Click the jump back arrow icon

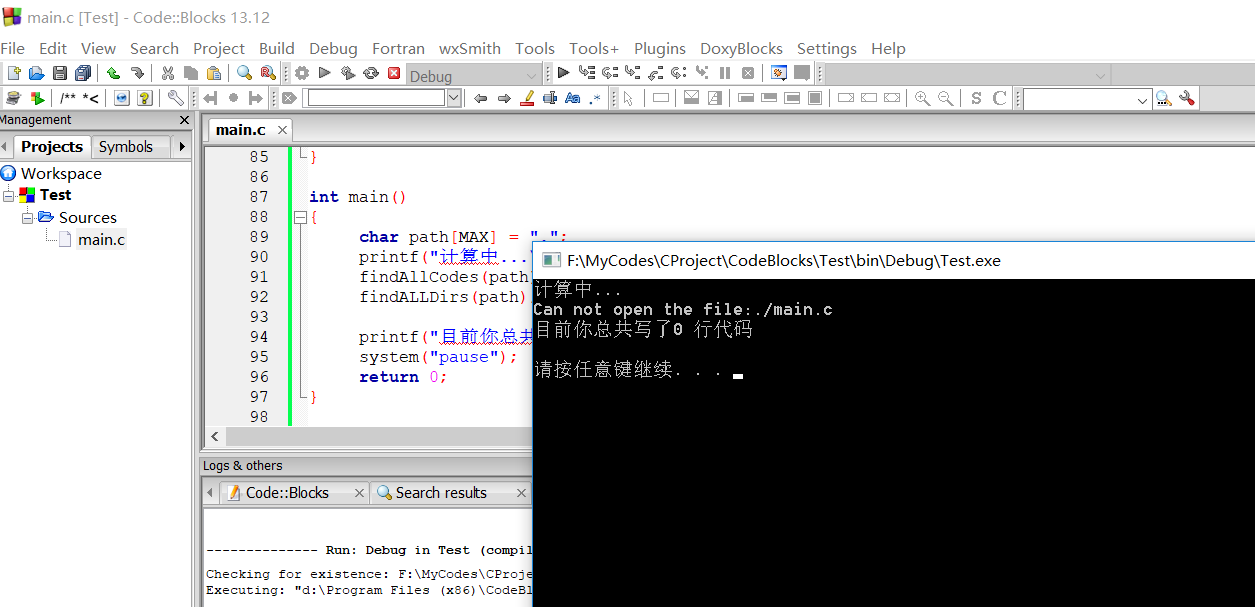[481, 98]
